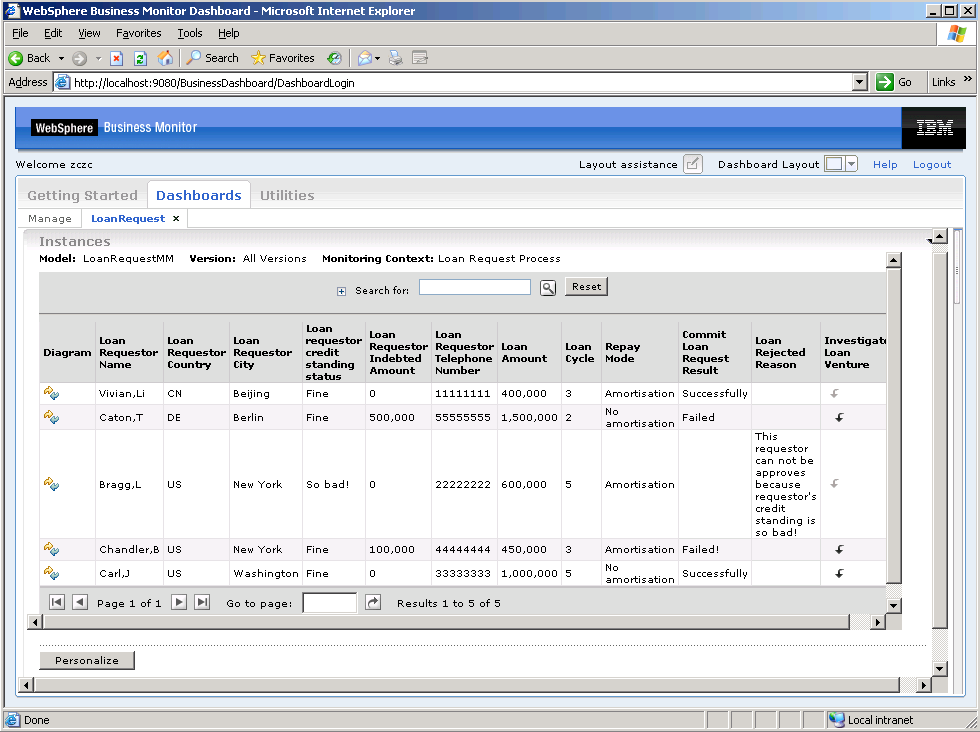Image resolution: width=980 pixels, height=732 pixels.
Task: Click the browser Refresh icon
Action: [141, 58]
